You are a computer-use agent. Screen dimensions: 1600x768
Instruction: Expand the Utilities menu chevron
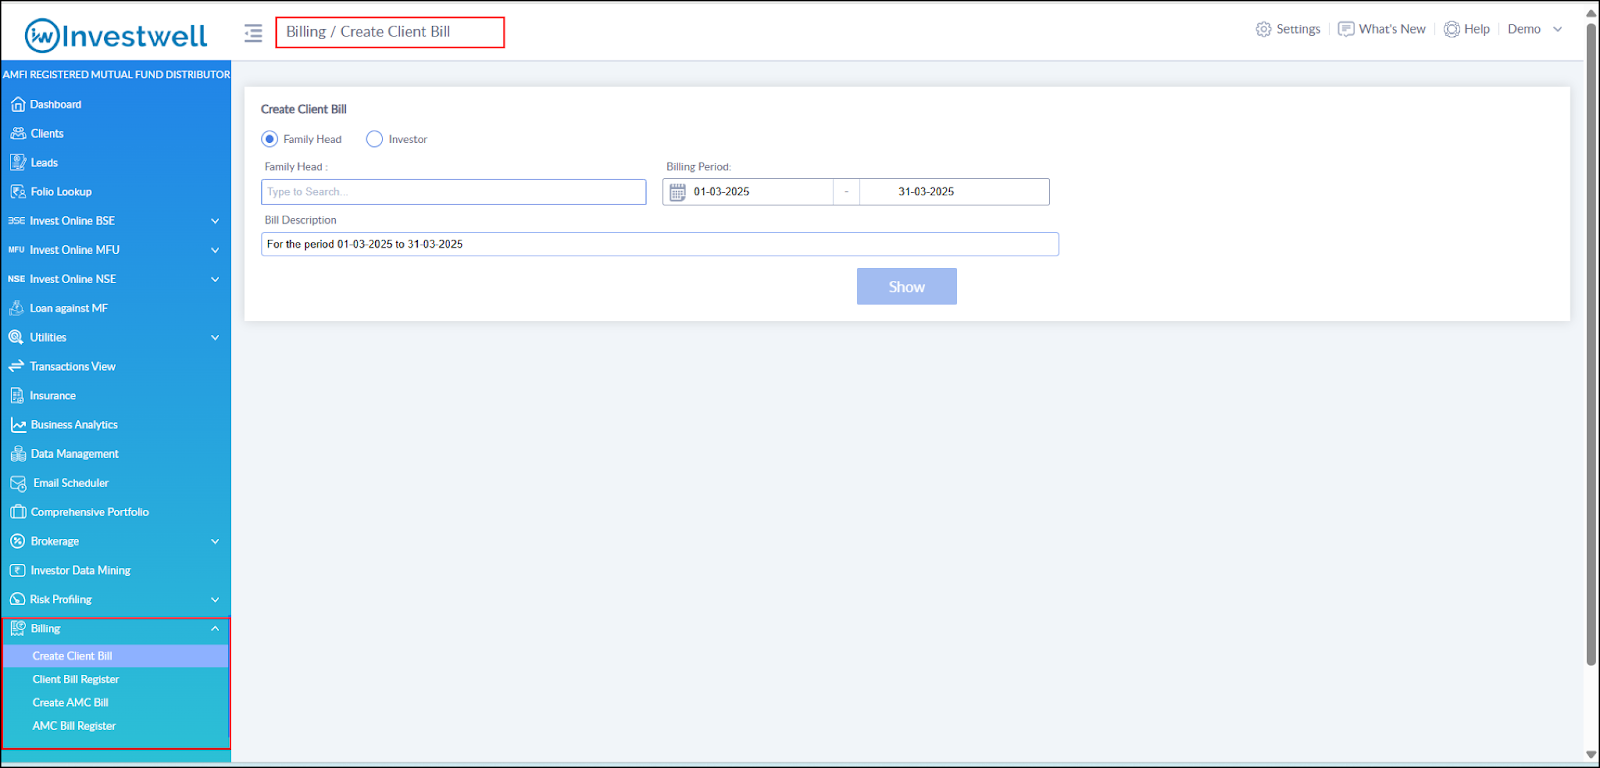pyautogui.click(x=215, y=338)
